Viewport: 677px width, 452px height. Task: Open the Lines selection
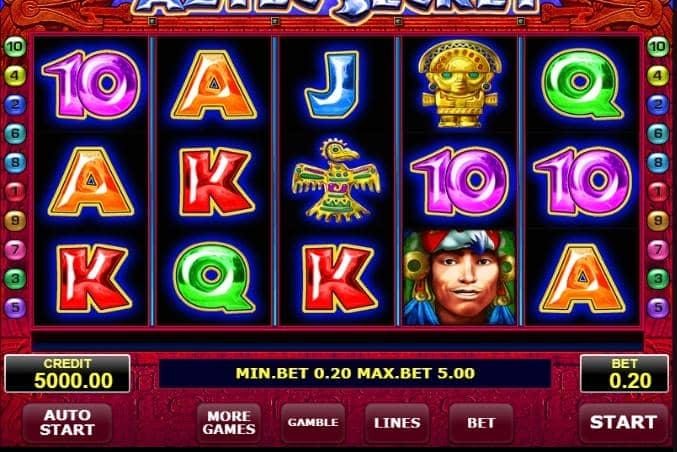[x=397, y=423]
